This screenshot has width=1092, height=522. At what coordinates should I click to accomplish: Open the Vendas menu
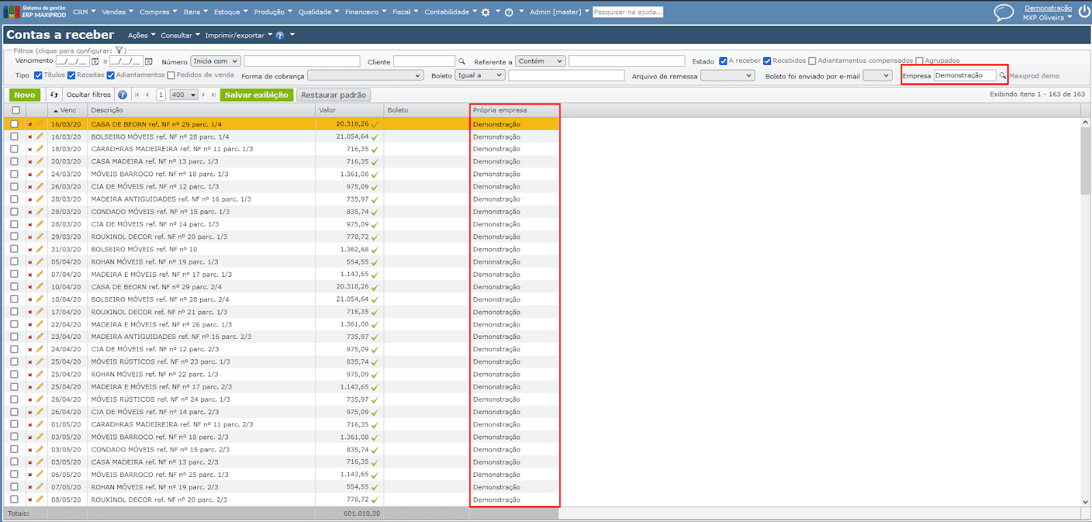pyautogui.click(x=117, y=13)
